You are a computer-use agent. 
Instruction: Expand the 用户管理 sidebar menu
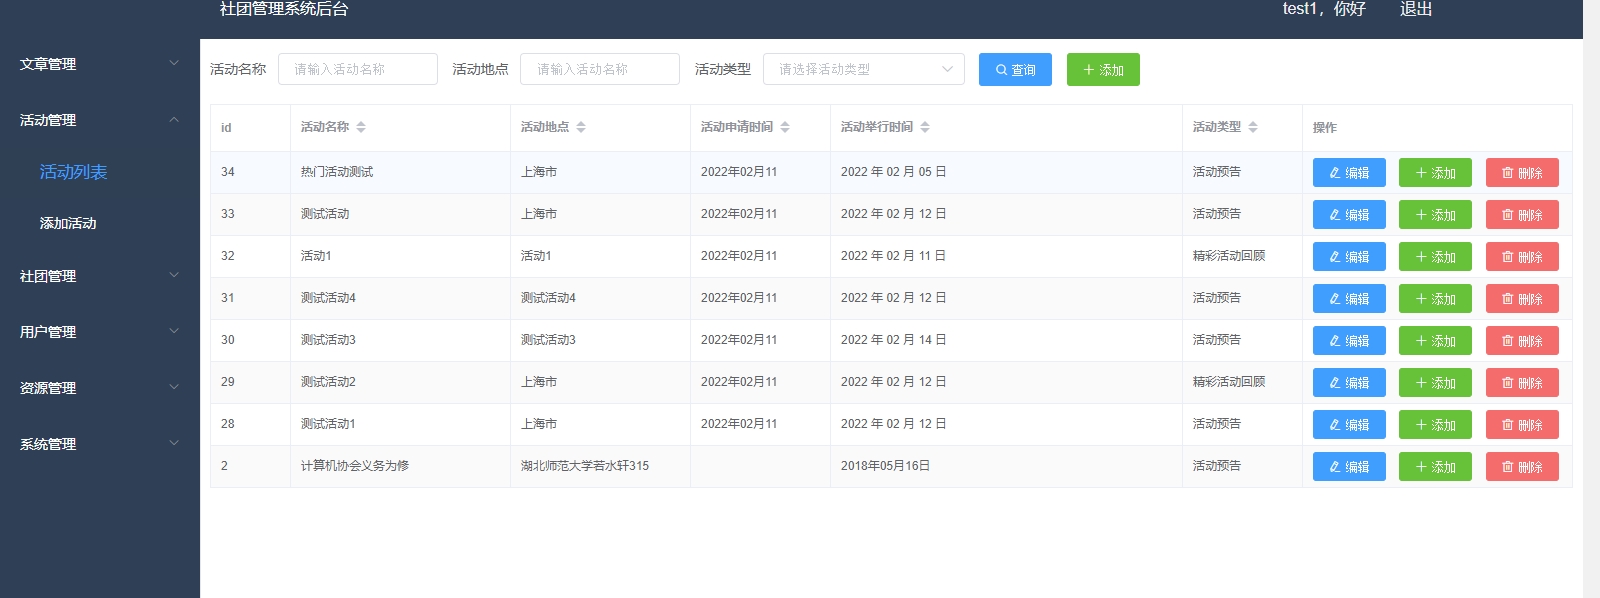pyautogui.click(x=100, y=332)
